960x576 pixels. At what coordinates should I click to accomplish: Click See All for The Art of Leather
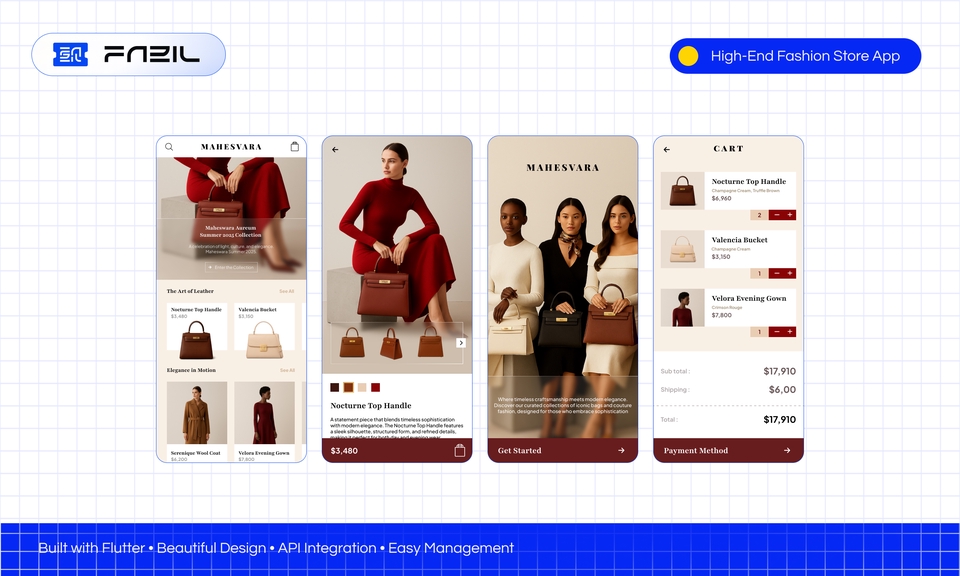coord(287,291)
